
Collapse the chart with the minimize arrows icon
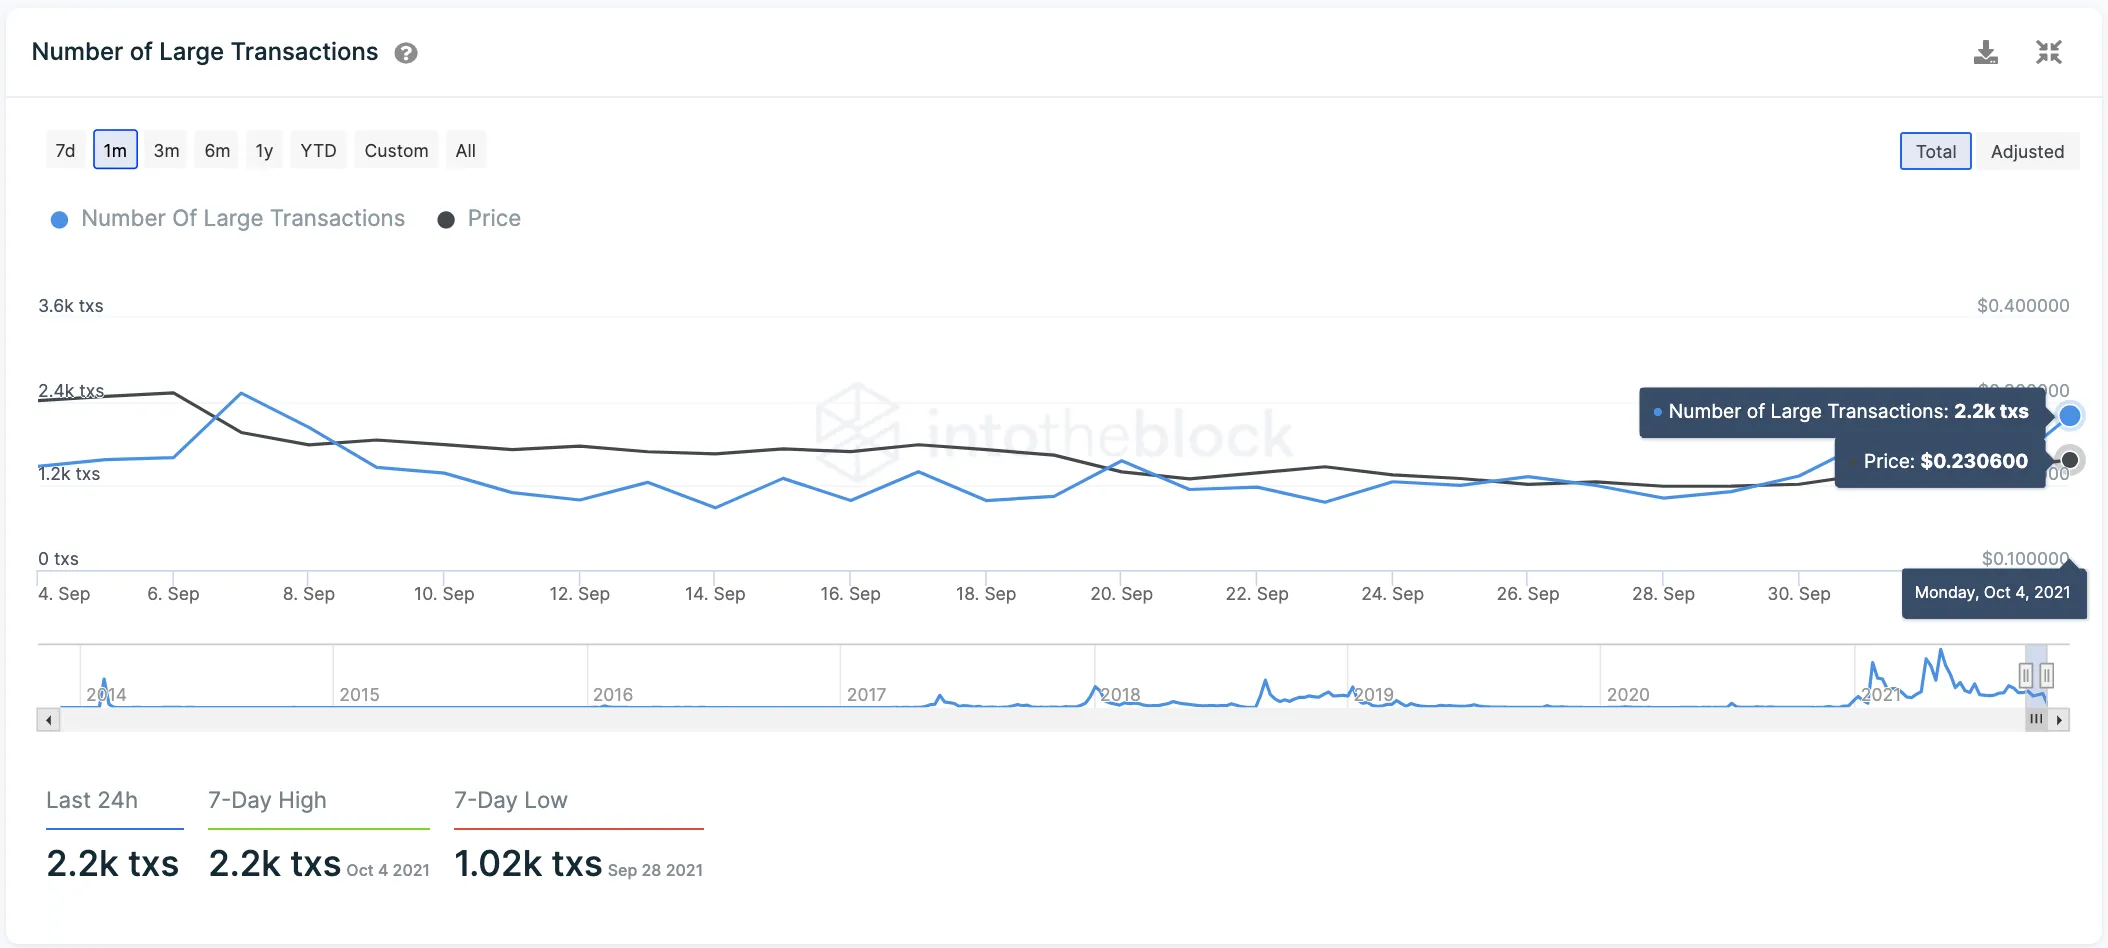tap(2048, 52)
